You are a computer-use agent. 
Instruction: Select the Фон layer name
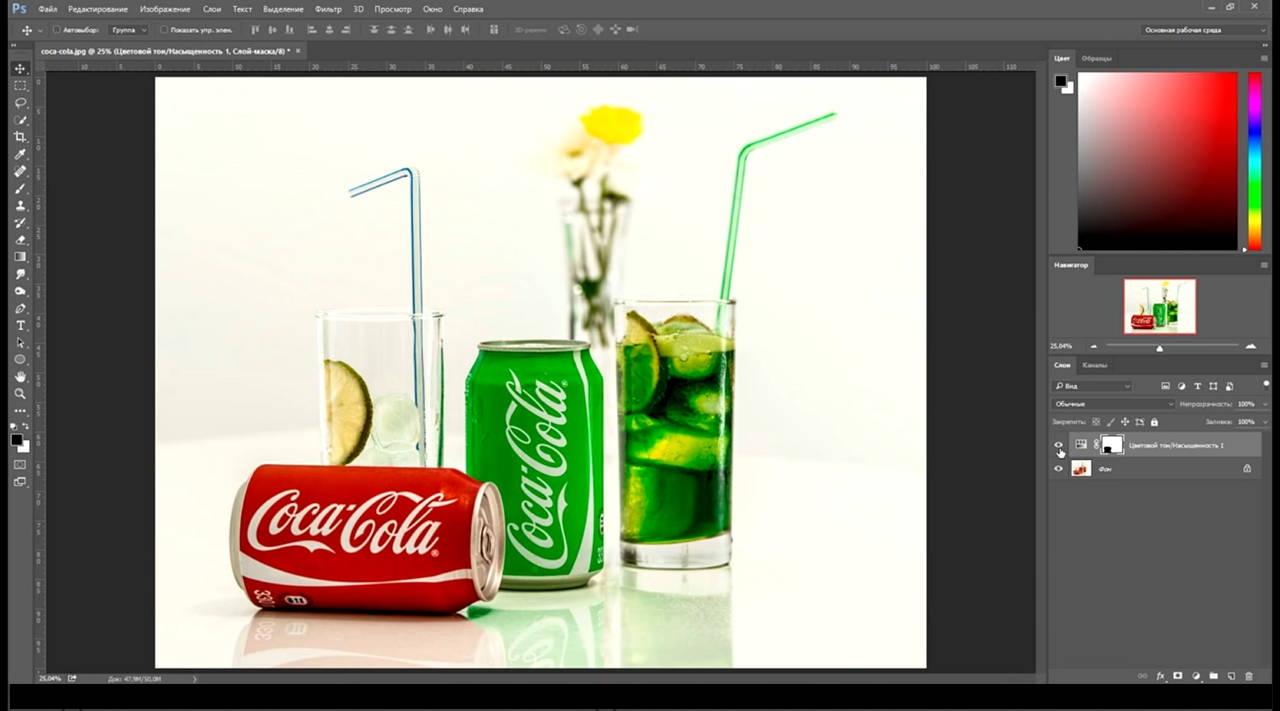[1105, 468]
